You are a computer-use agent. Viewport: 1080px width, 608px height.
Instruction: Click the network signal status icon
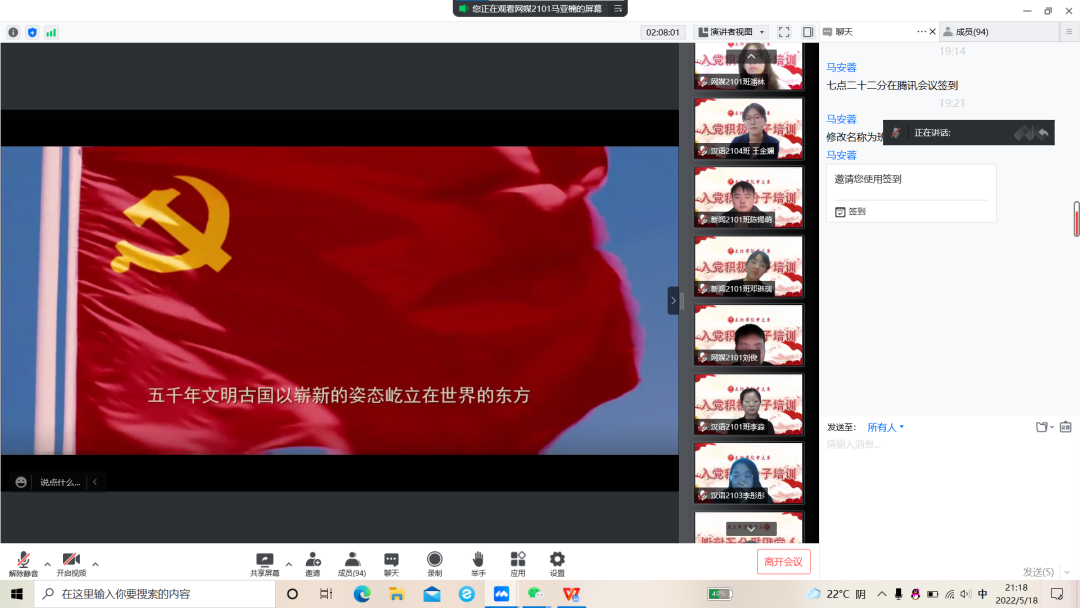(51, 32)
